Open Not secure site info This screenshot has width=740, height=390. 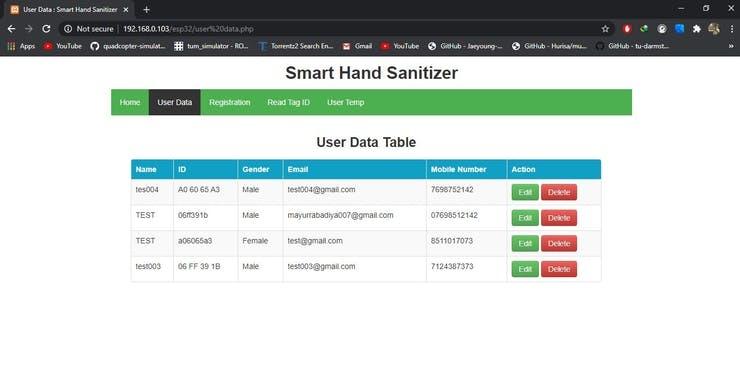(x=89, y=29)
